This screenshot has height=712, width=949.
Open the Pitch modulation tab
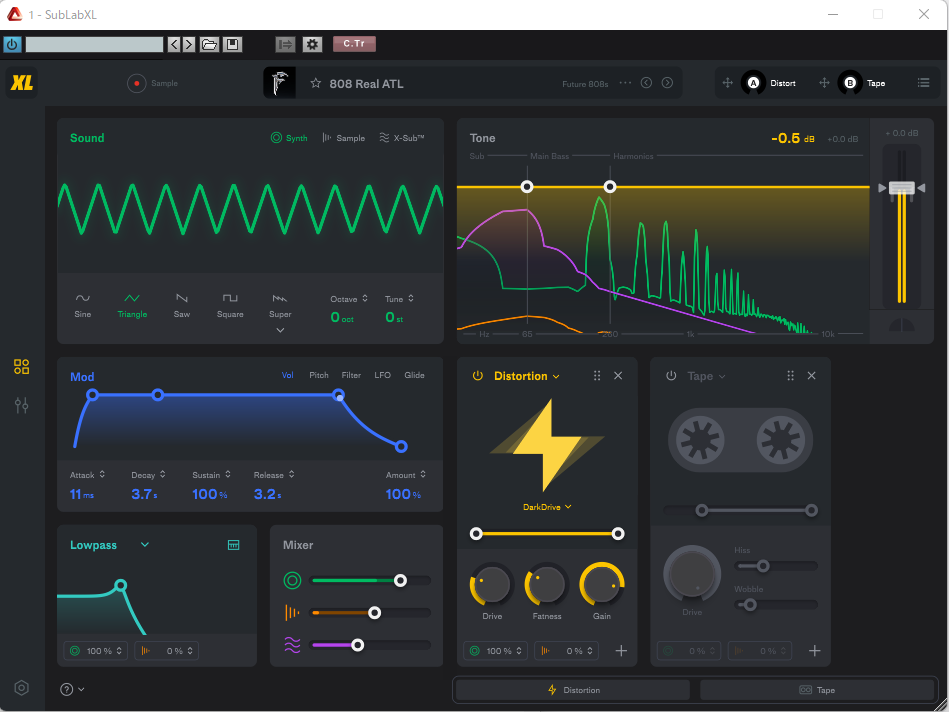(x=319, y=375)
